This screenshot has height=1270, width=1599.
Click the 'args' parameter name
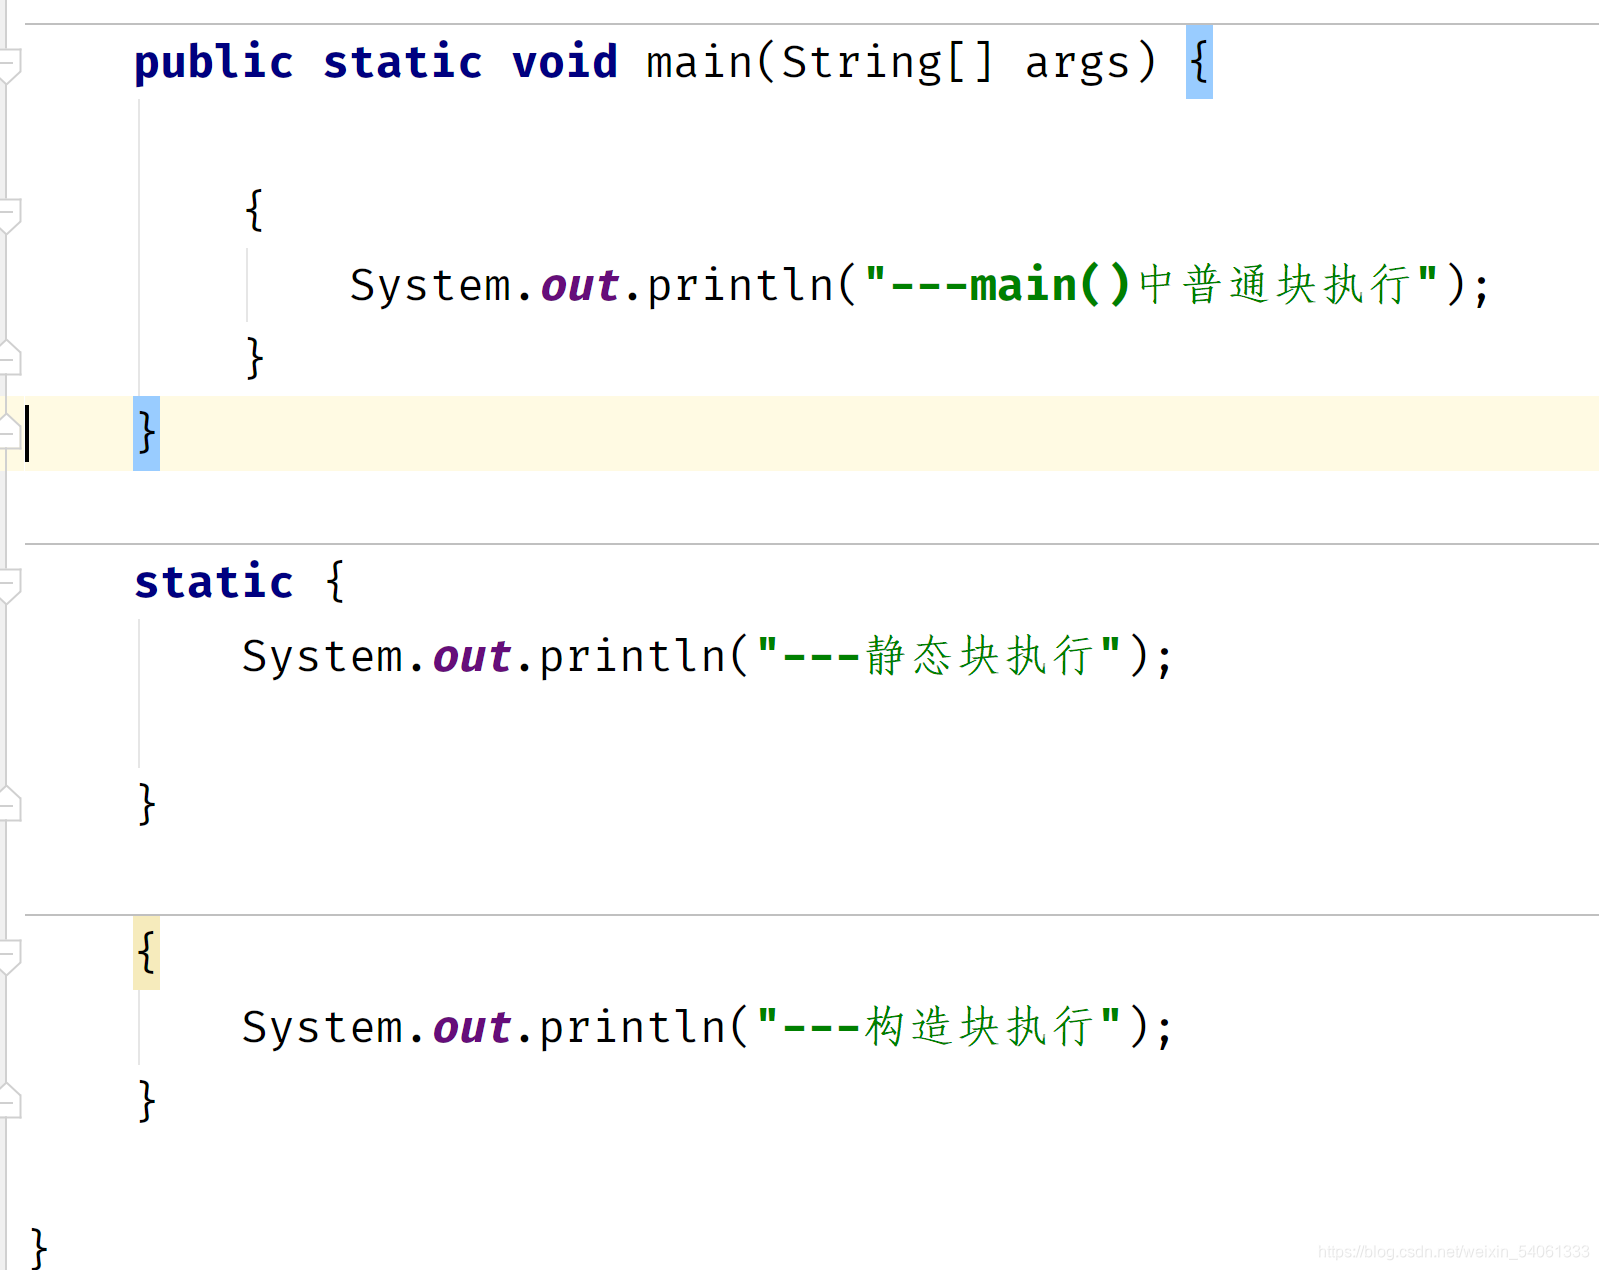click(x=1077, y=64)
